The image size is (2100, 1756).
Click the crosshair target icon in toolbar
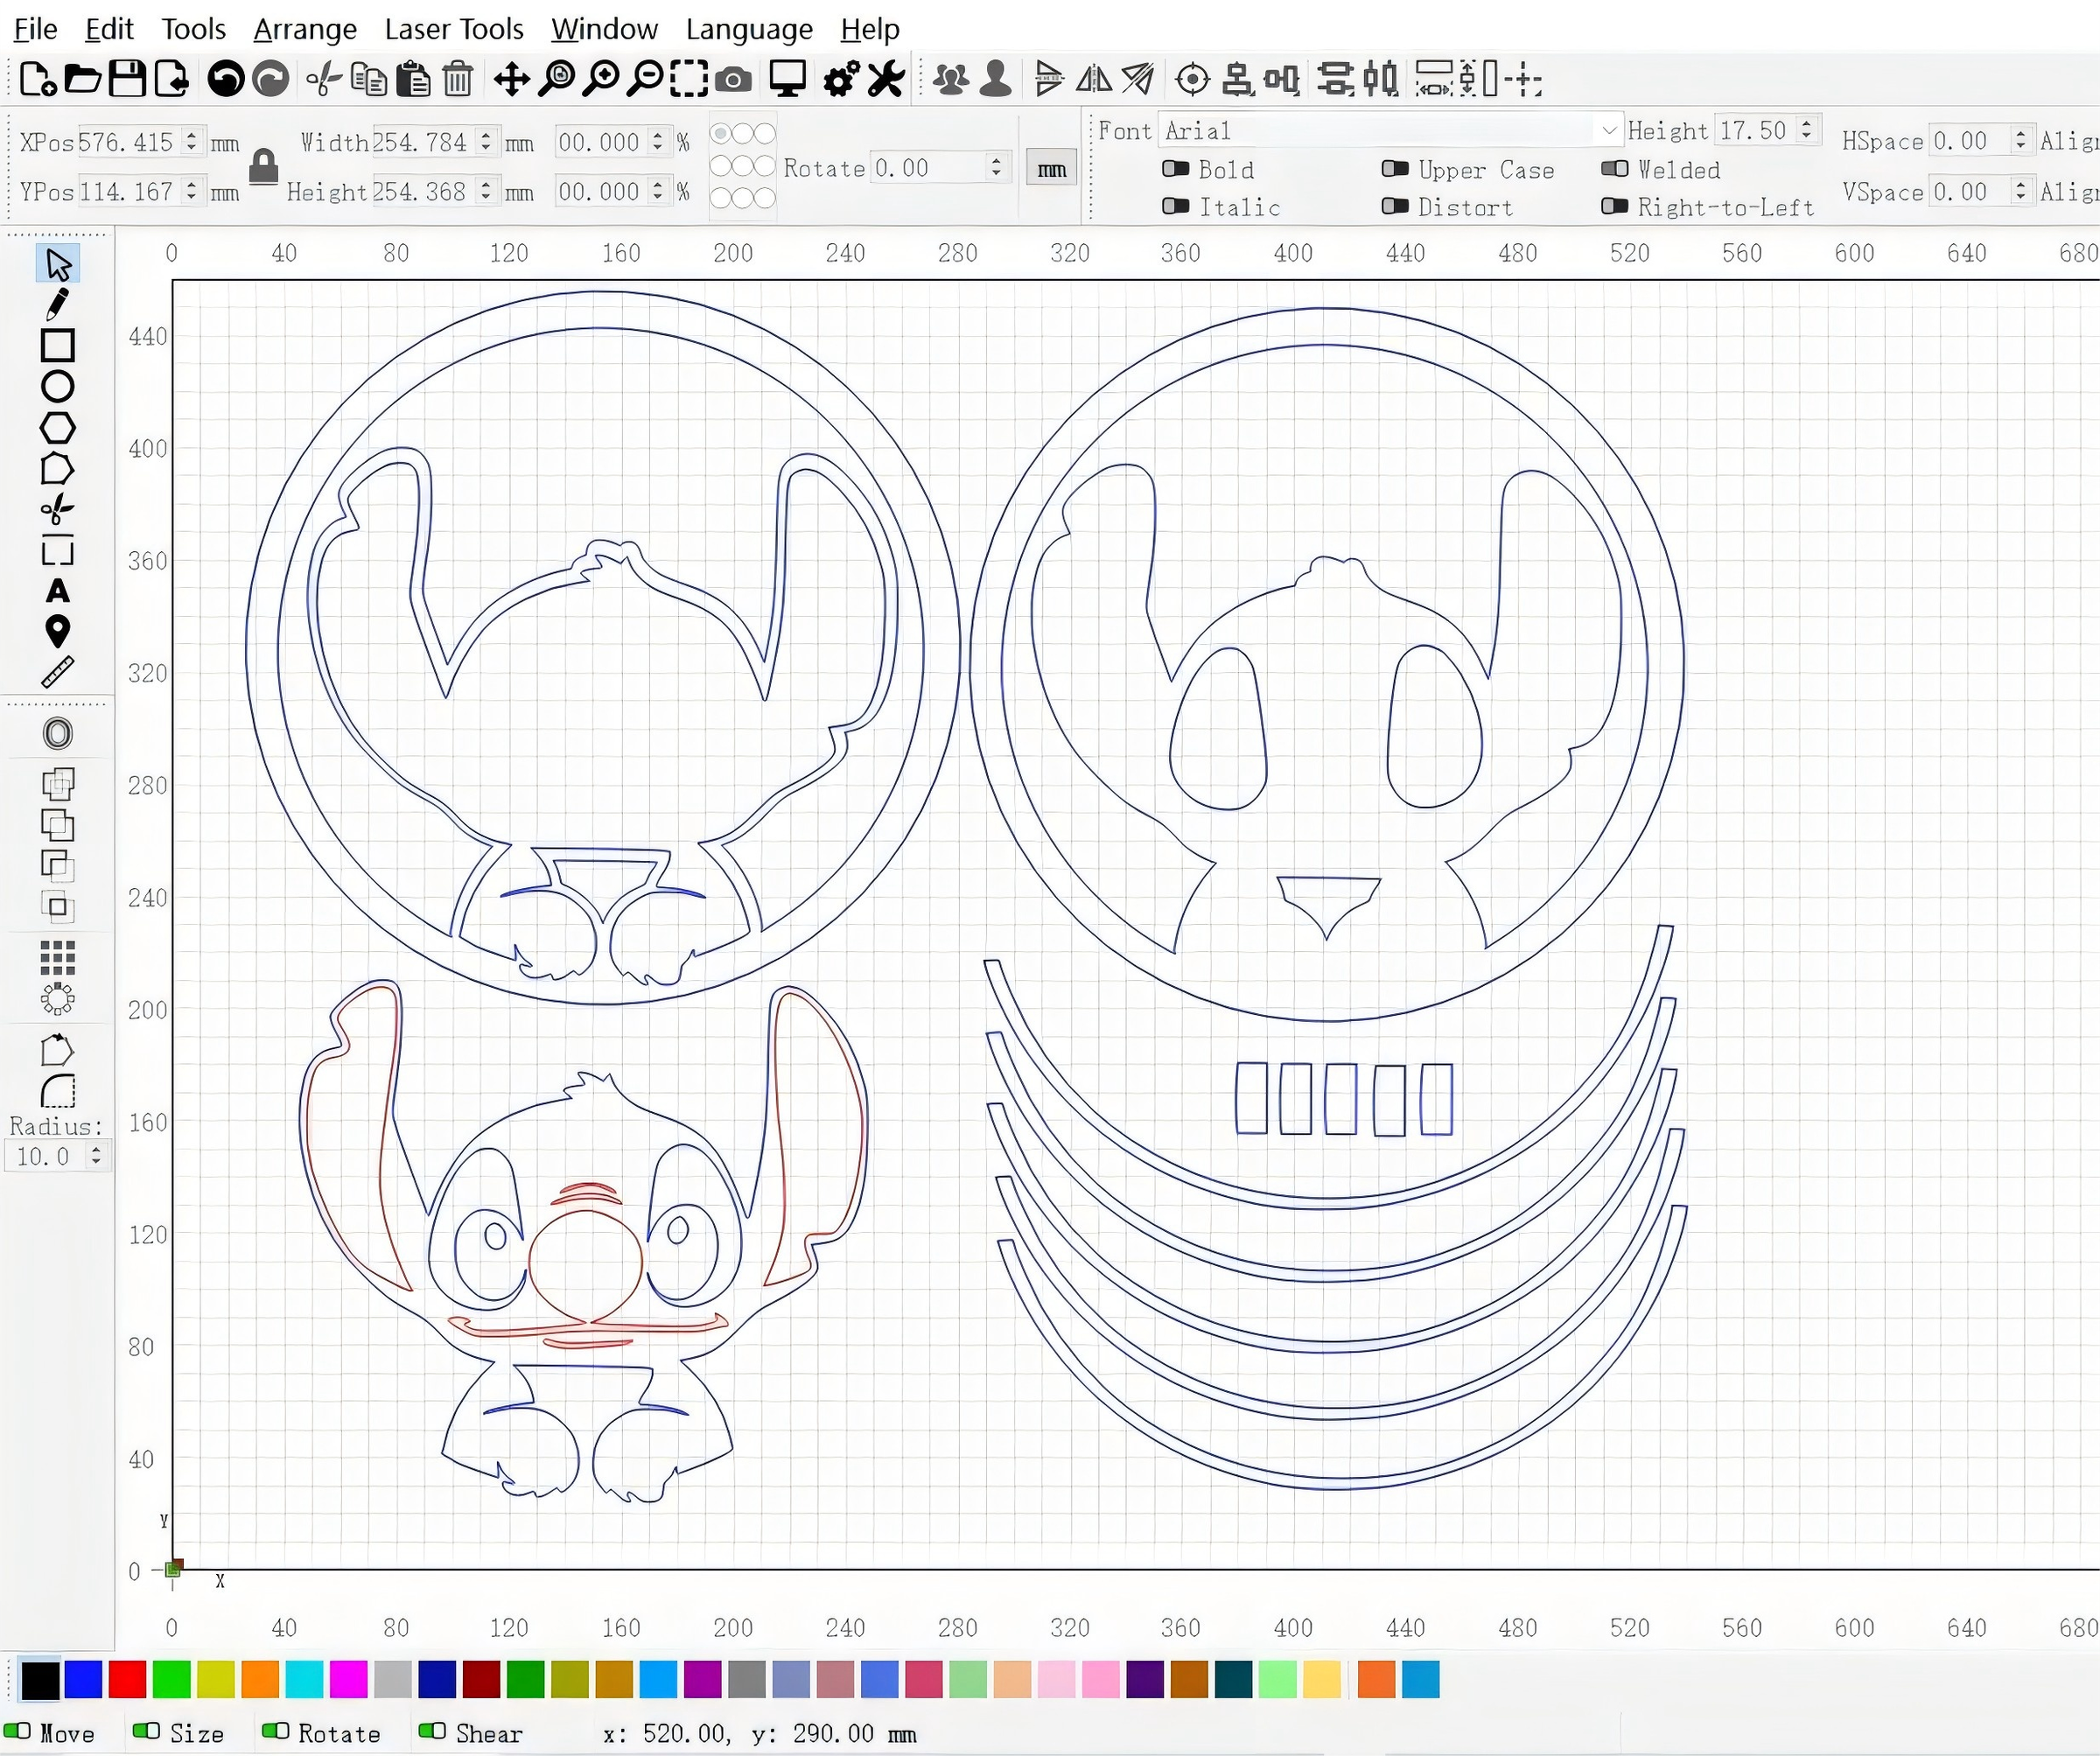pos(1192,78)
